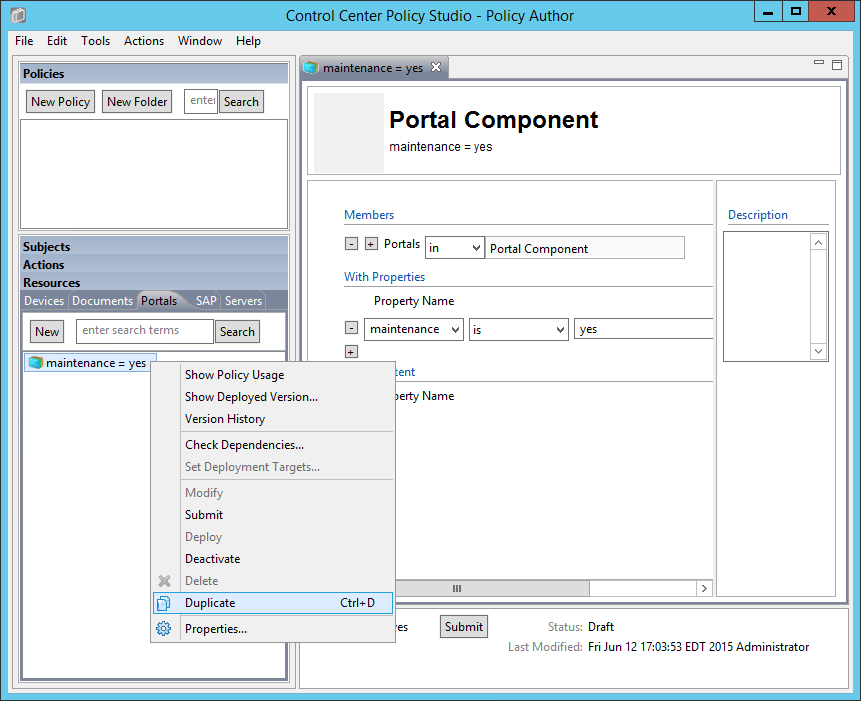The image size is (861, 701).
Task: Open Version History from context menu
Action: click(x=273, y=419)
